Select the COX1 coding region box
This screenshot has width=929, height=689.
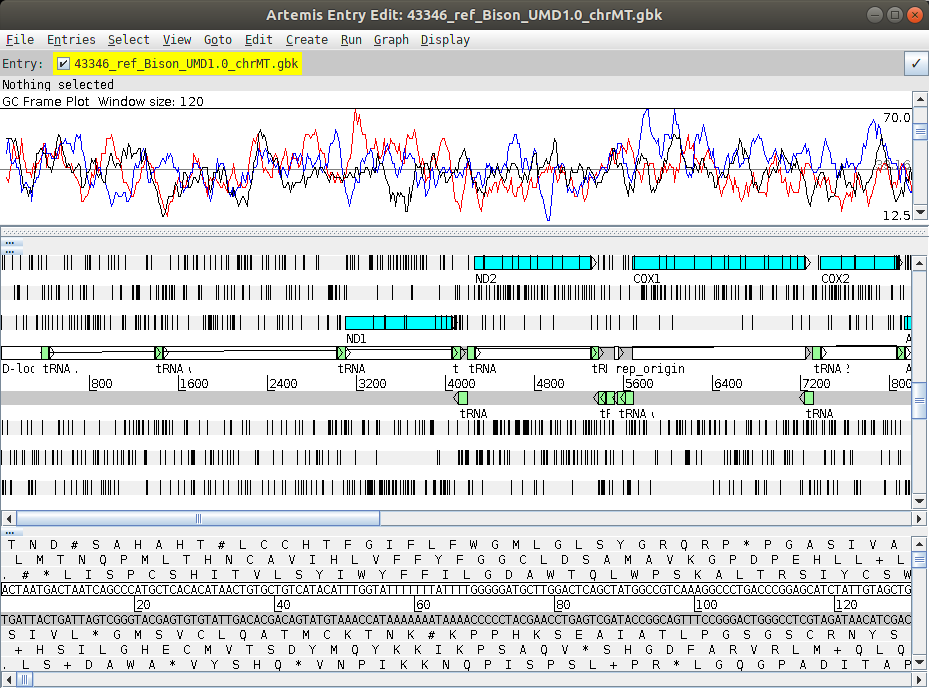(720, 262)
